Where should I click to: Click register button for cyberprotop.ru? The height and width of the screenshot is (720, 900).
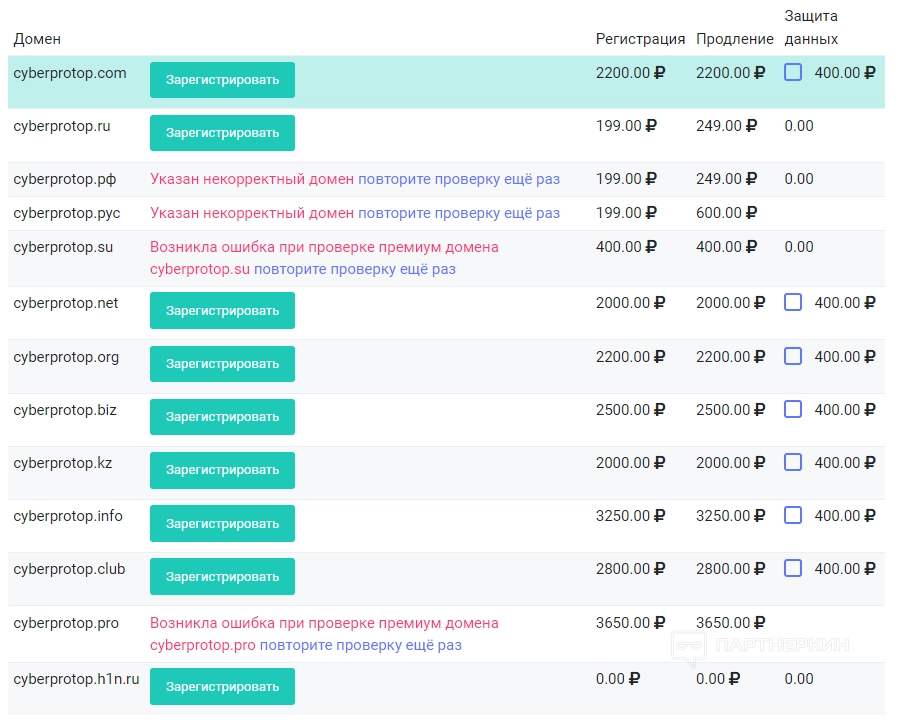222,133
